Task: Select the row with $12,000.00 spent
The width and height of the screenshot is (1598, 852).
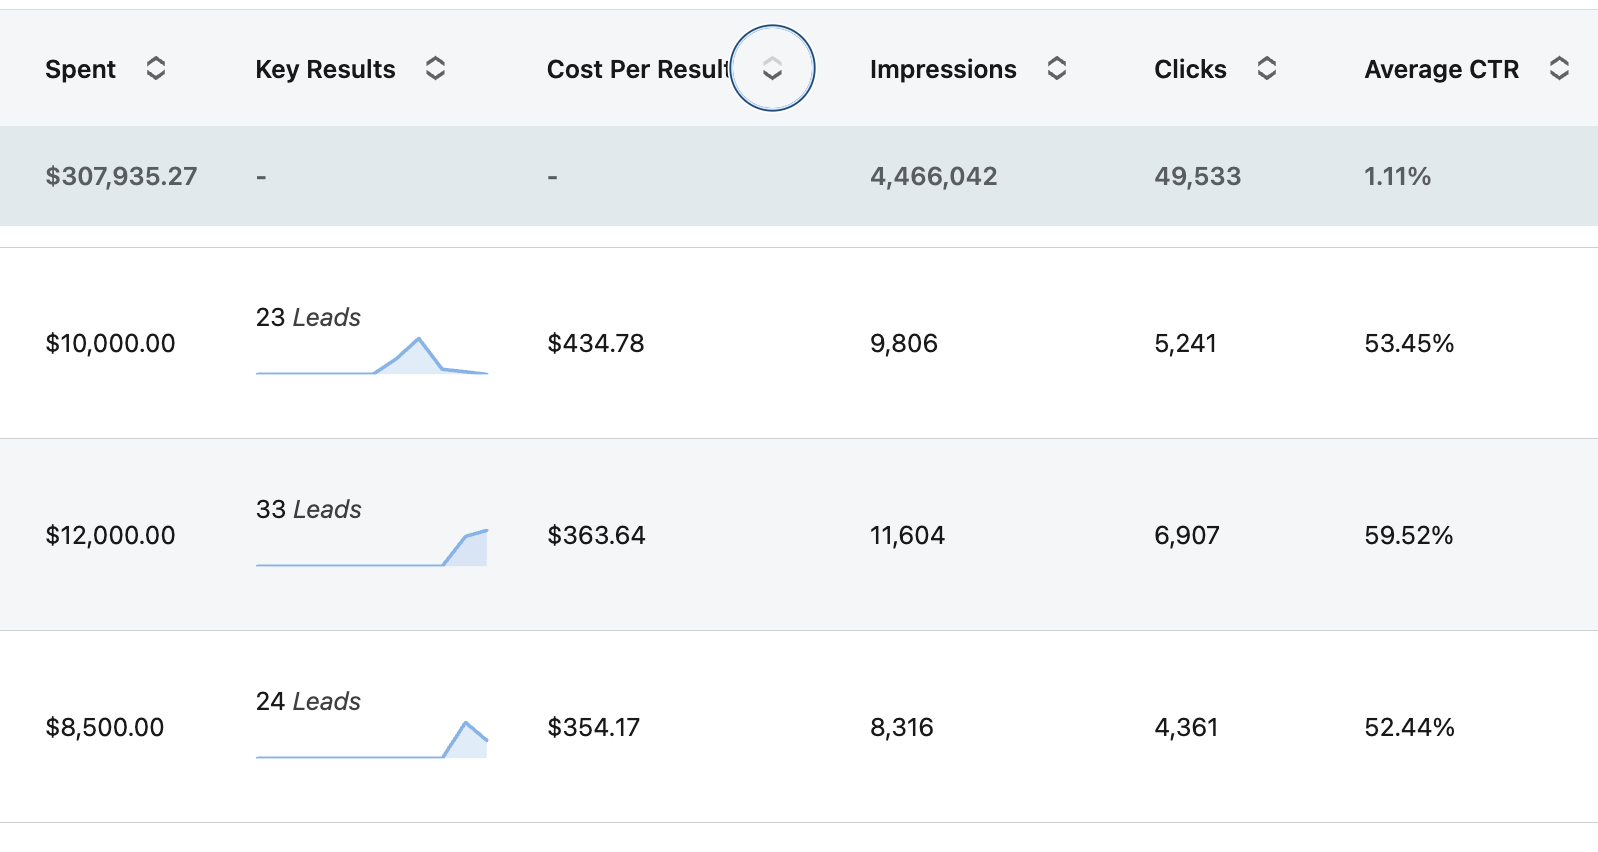Action: coord(110,536)
